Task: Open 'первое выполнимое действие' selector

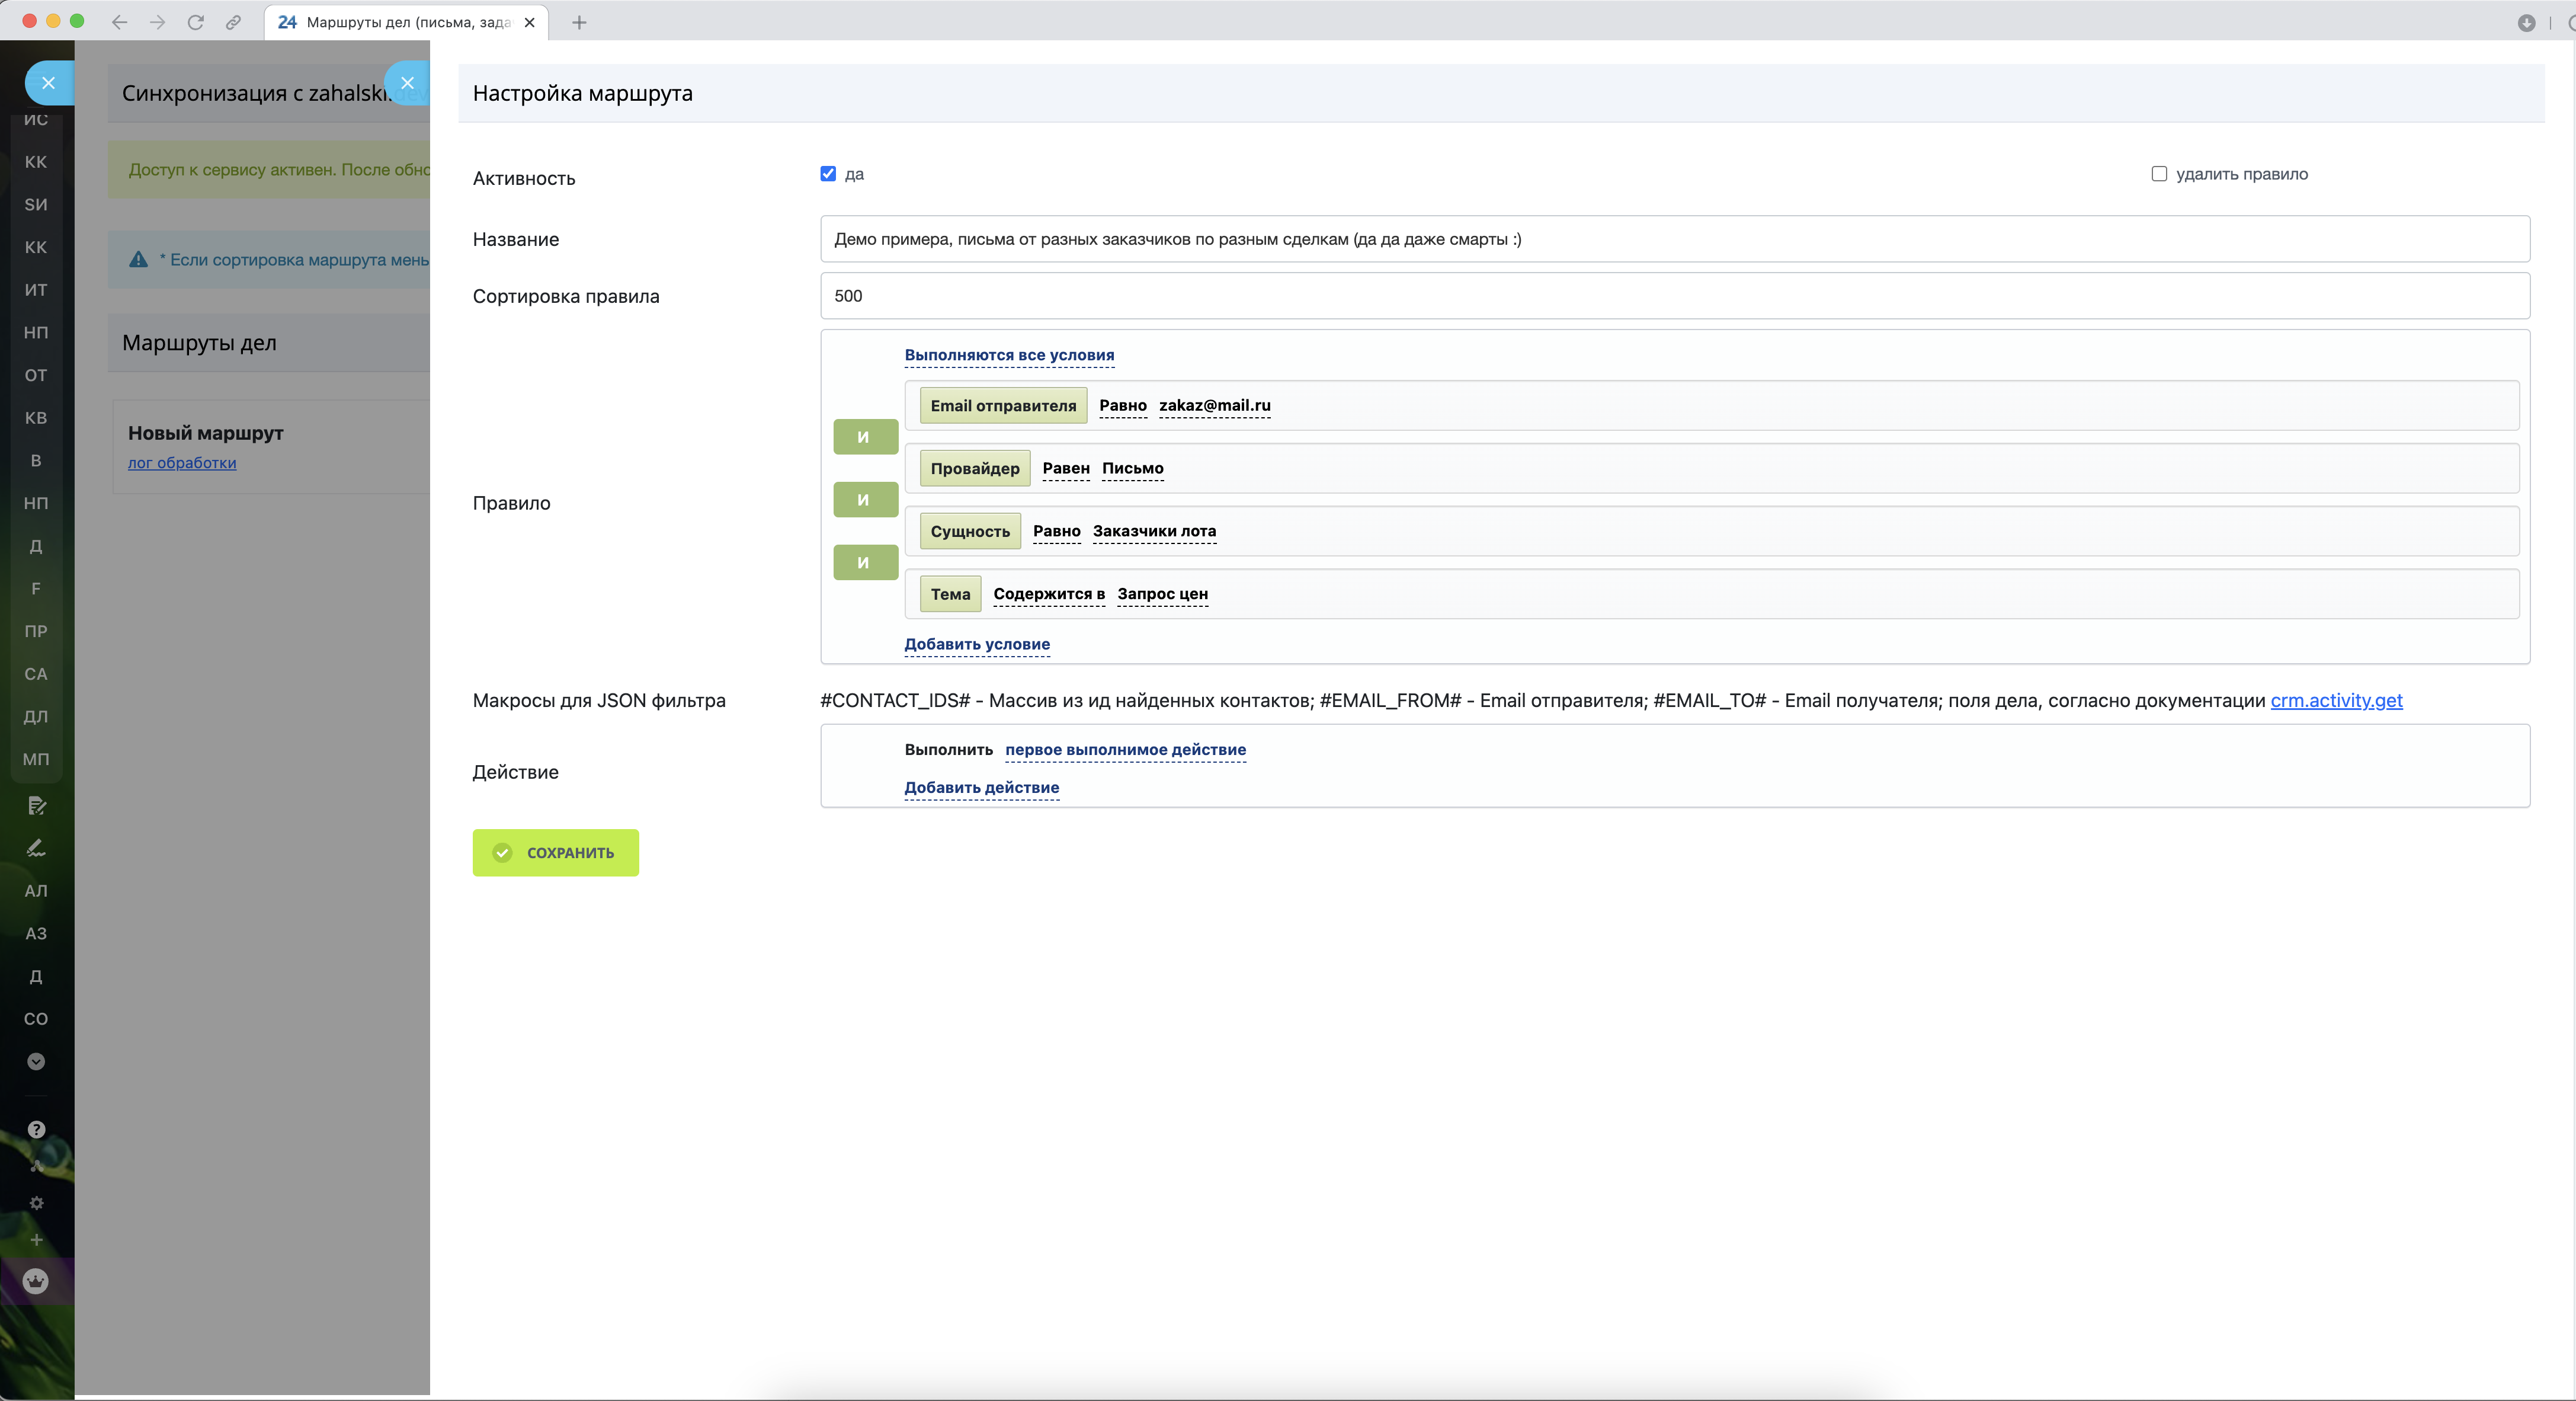Action: pos(1125,750)
